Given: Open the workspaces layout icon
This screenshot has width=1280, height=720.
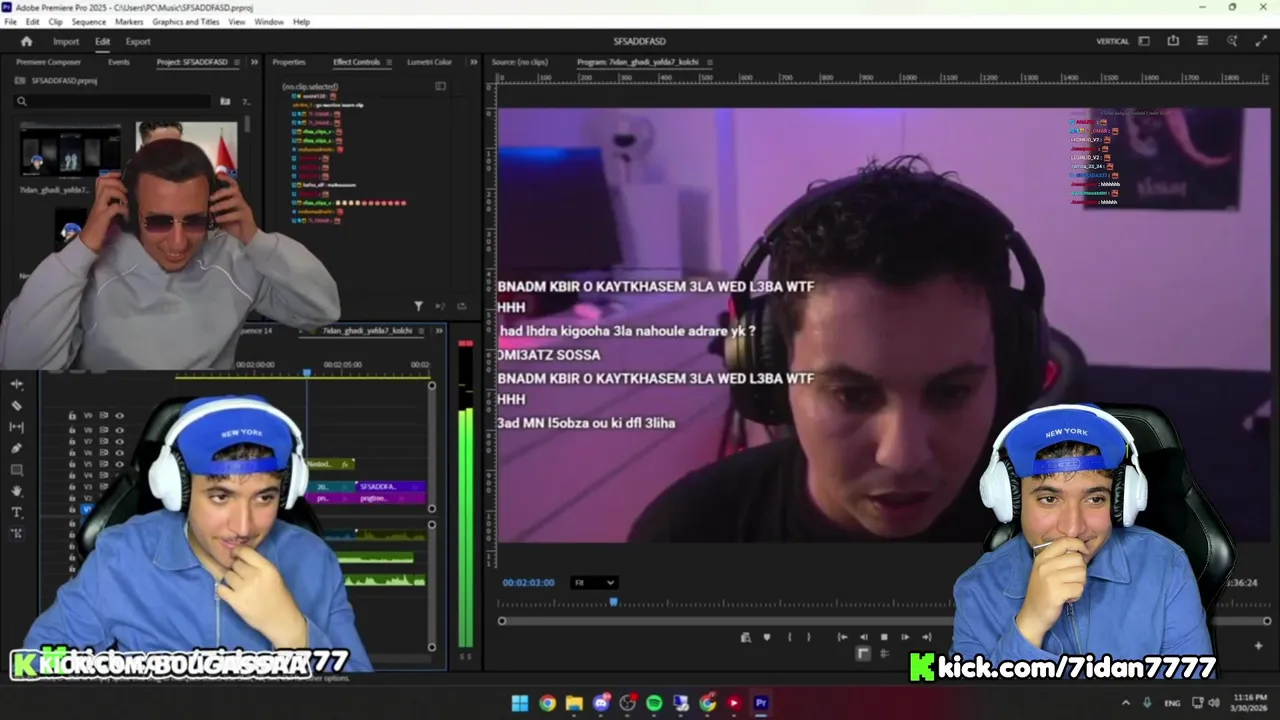Looking at the screenshot, I should [1144, 41].
